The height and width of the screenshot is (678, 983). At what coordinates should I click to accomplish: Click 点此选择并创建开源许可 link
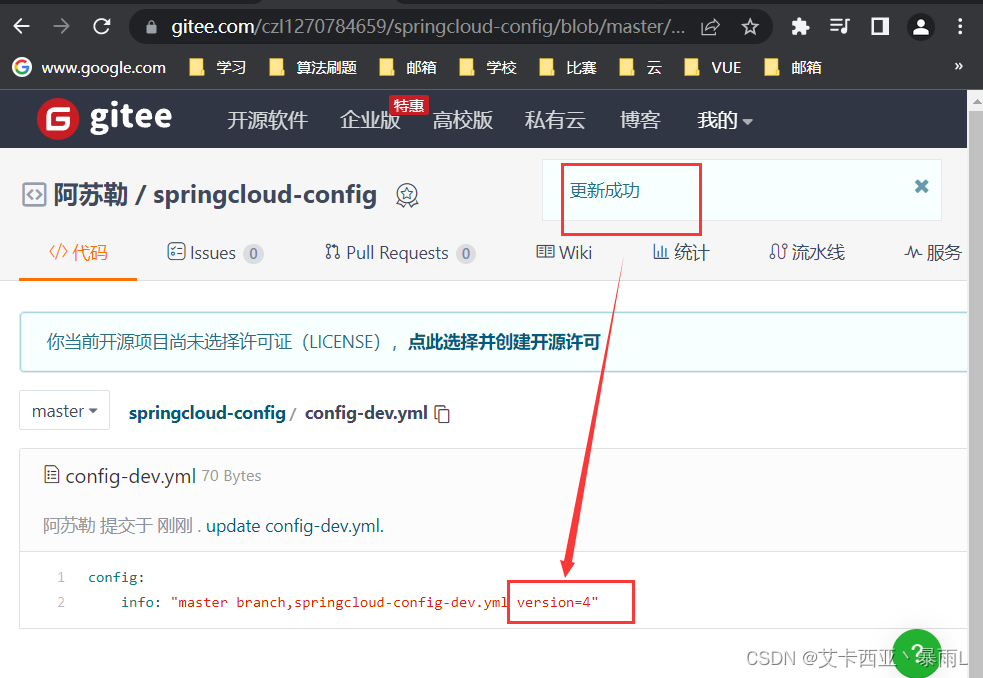click(x=504, y=342)
